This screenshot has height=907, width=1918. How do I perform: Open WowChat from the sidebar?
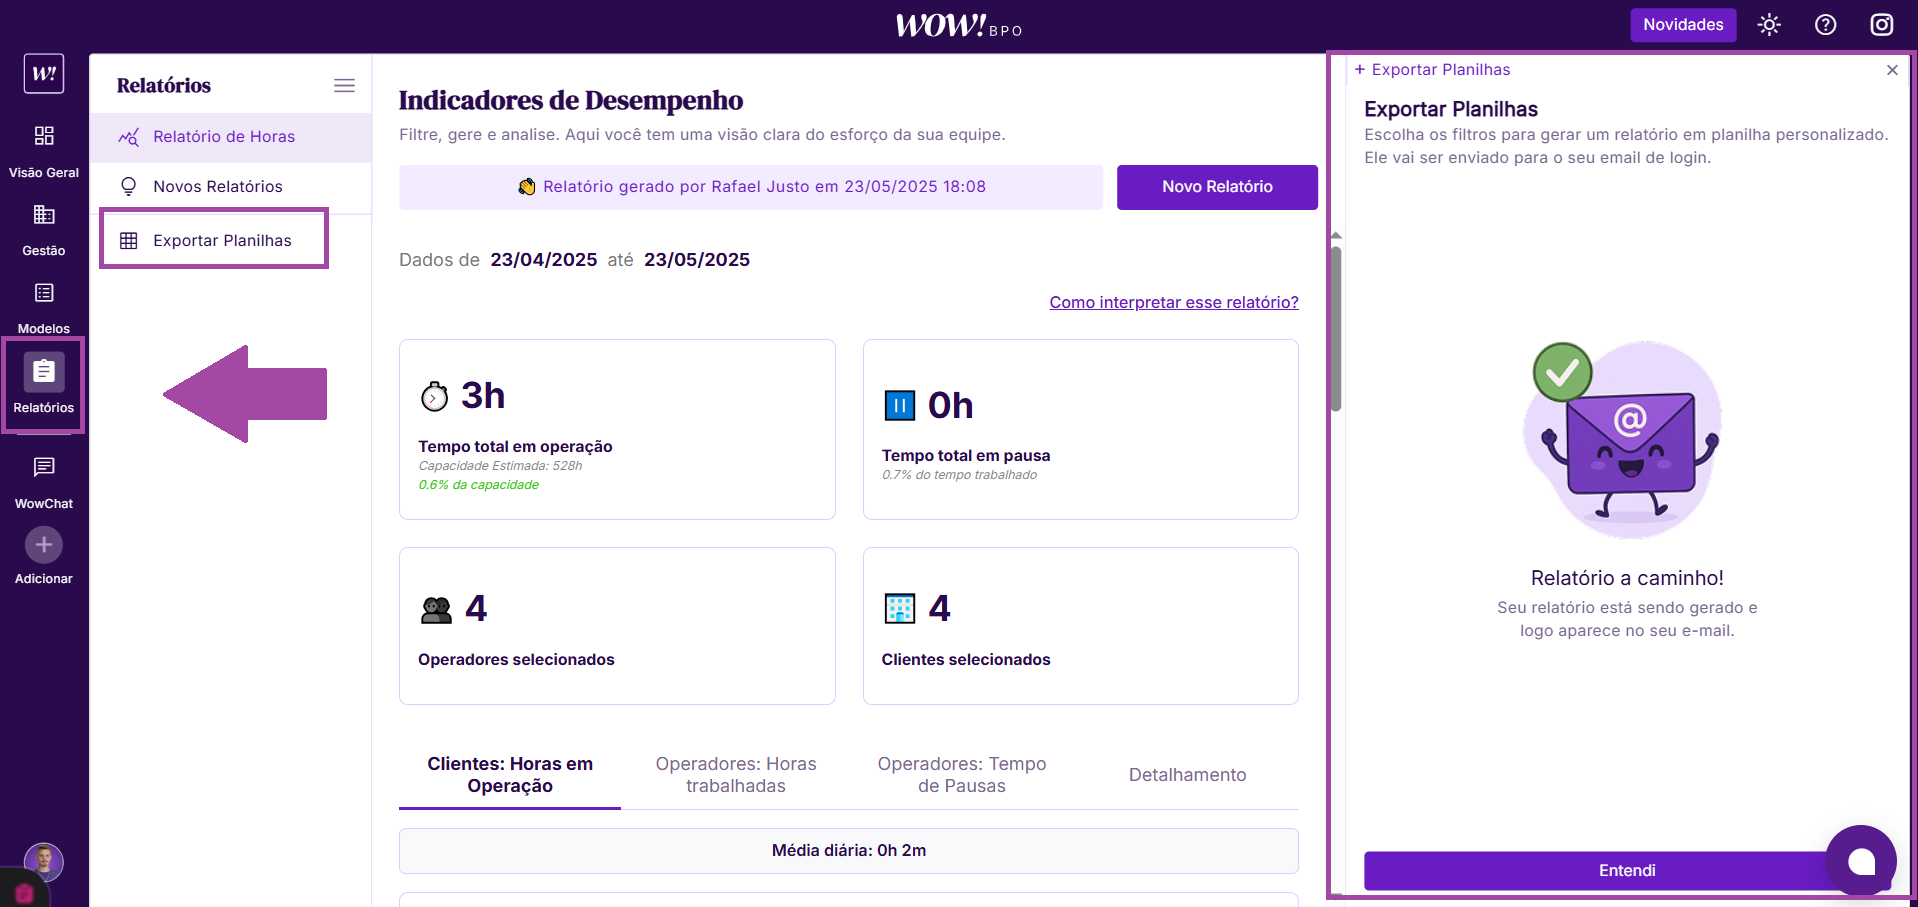44,468
